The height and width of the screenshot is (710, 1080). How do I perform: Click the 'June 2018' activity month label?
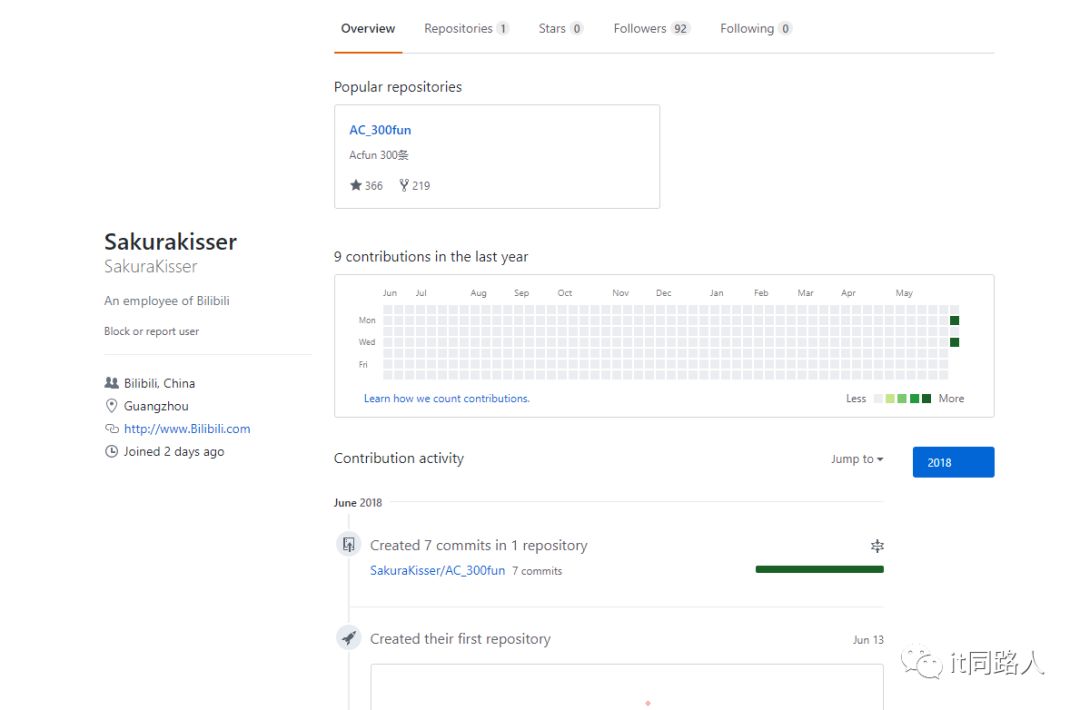[x=357, y=503]
